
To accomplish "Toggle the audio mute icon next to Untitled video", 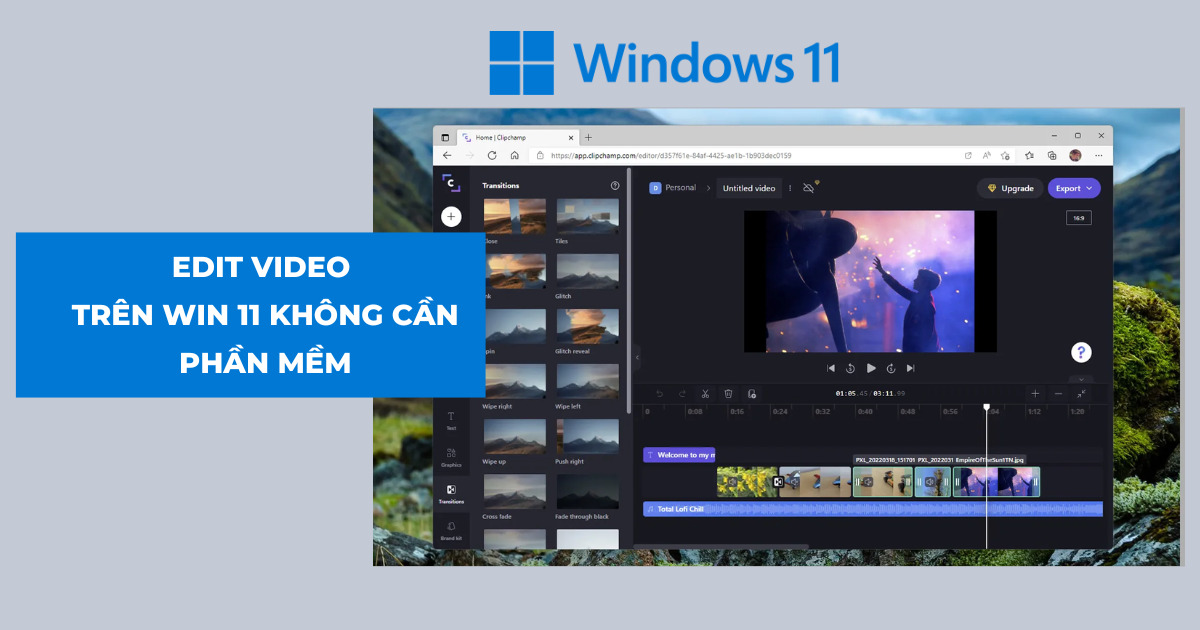I will click(x=809, y=187).
